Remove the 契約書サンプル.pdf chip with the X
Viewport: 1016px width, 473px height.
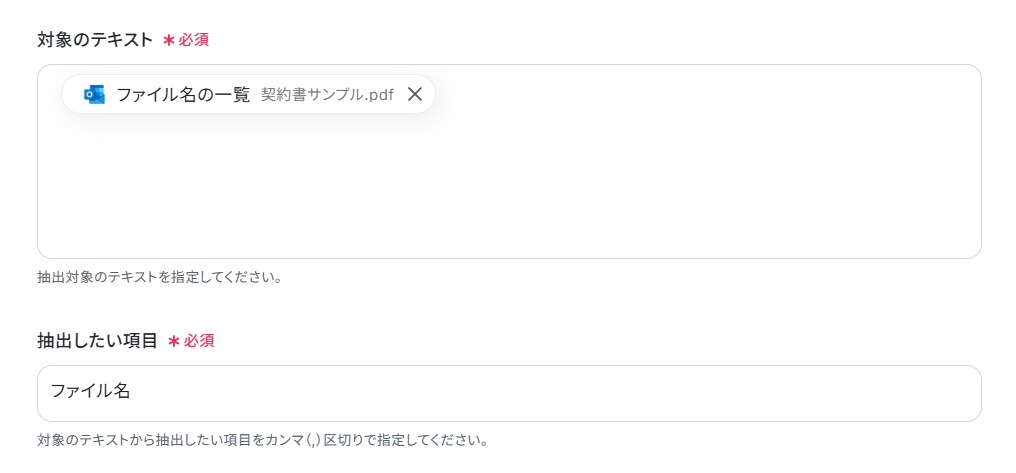coord(415,95)
